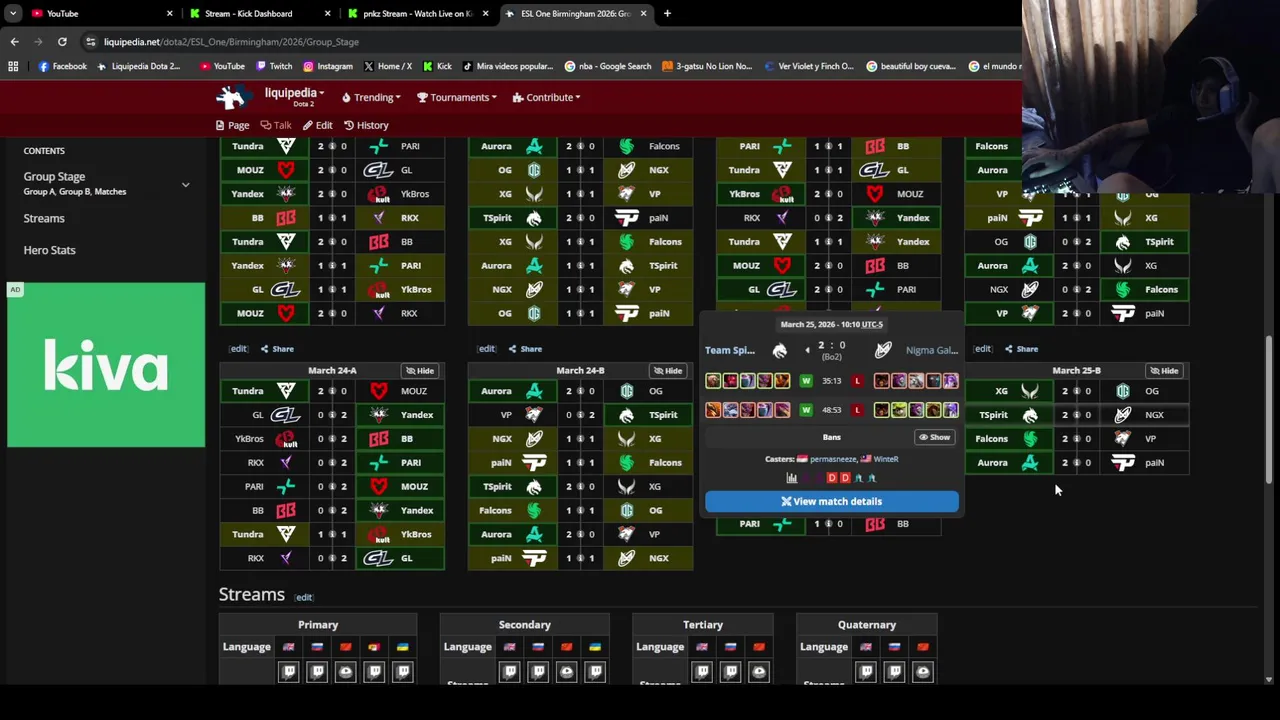Go to Streams in contents sidebar
1280x720 pixels.
tap(44, 218)
